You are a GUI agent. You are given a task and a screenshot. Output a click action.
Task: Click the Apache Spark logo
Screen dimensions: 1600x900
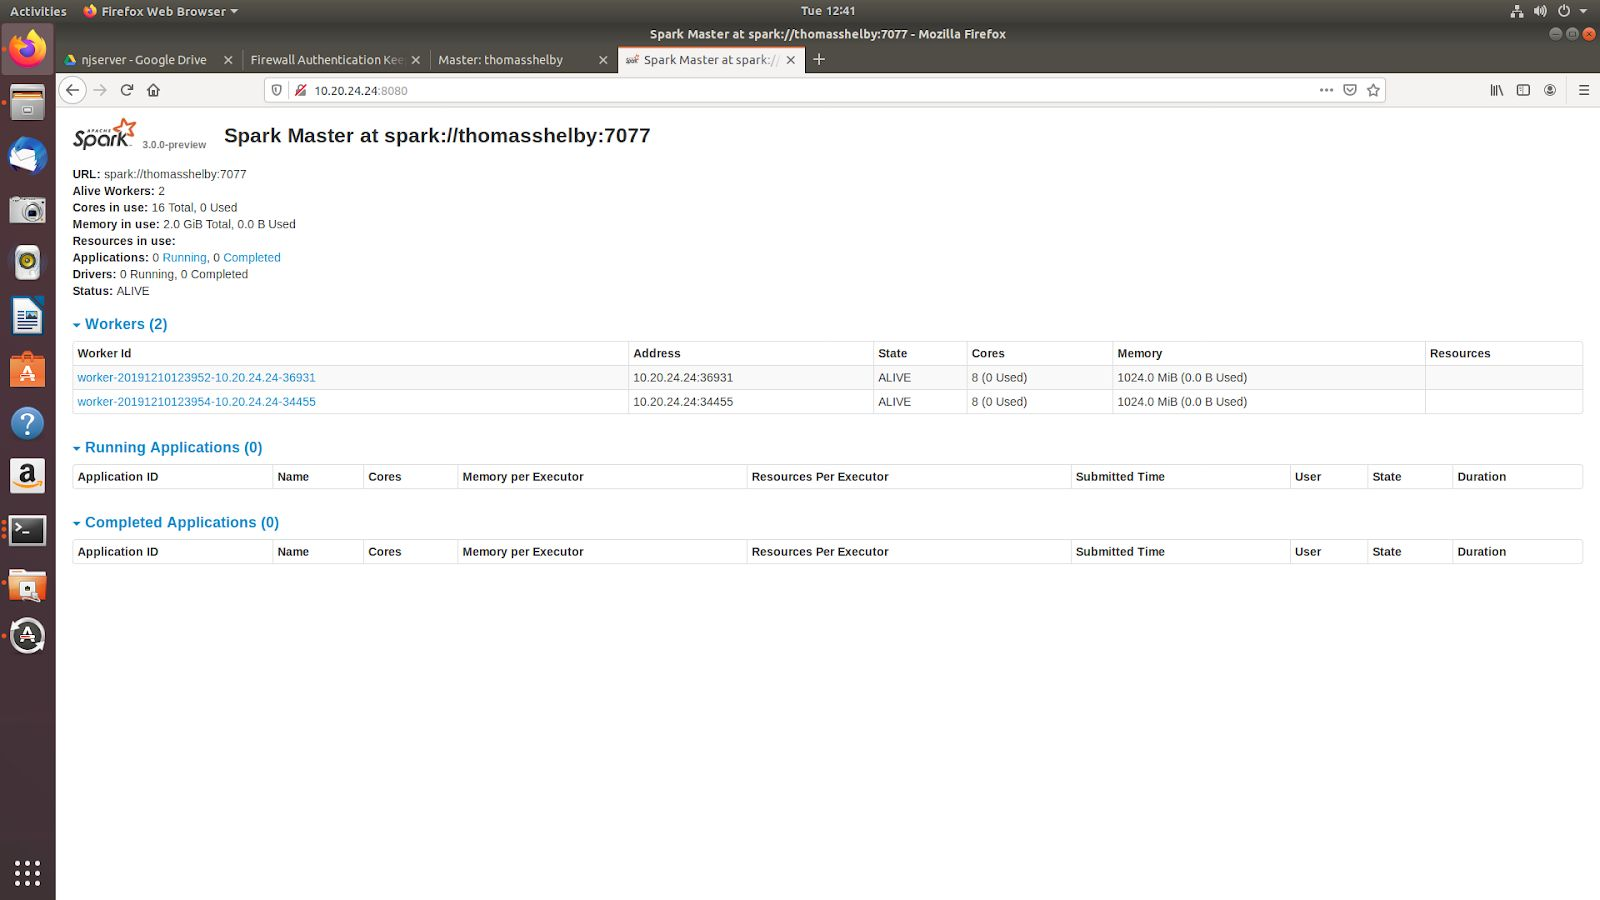tap(104, 134)
